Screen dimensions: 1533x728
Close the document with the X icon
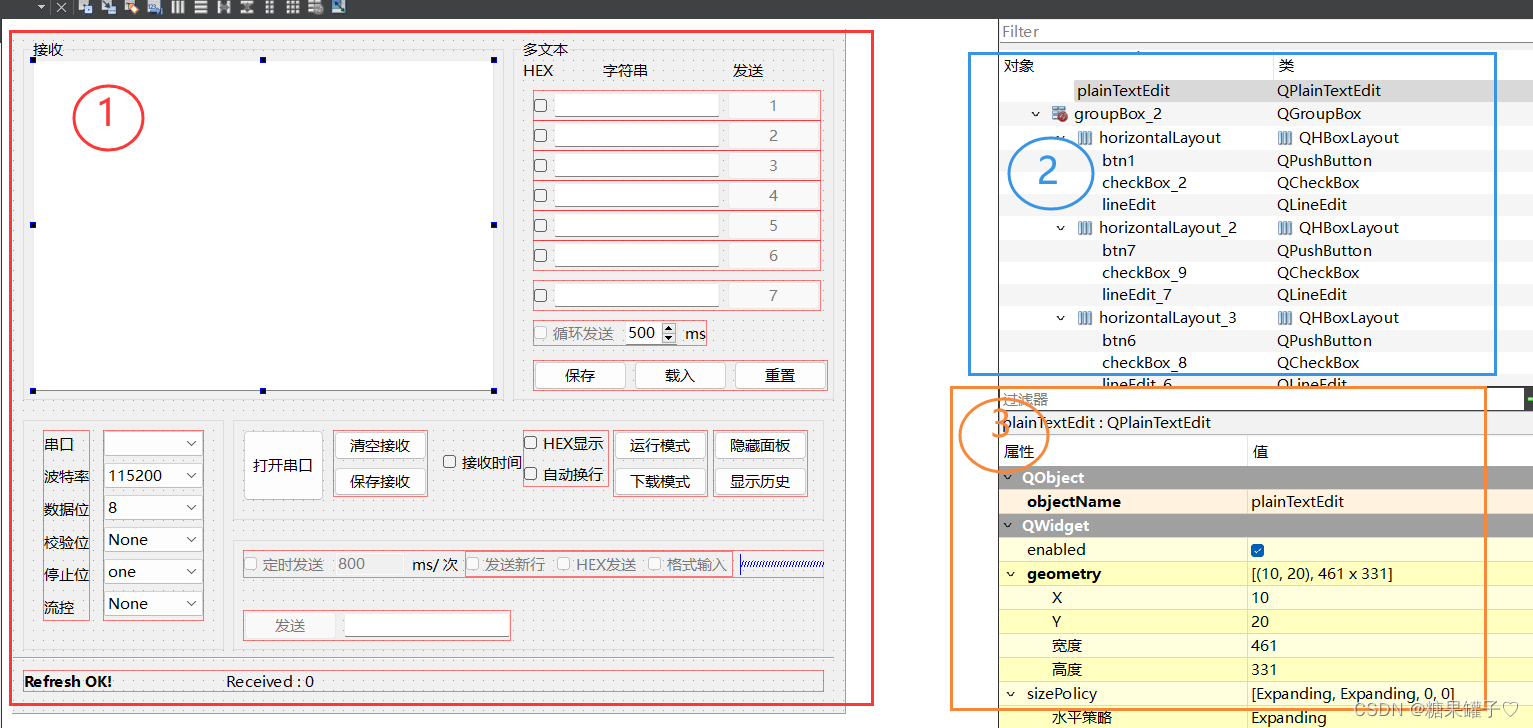[x=61, y=7]
